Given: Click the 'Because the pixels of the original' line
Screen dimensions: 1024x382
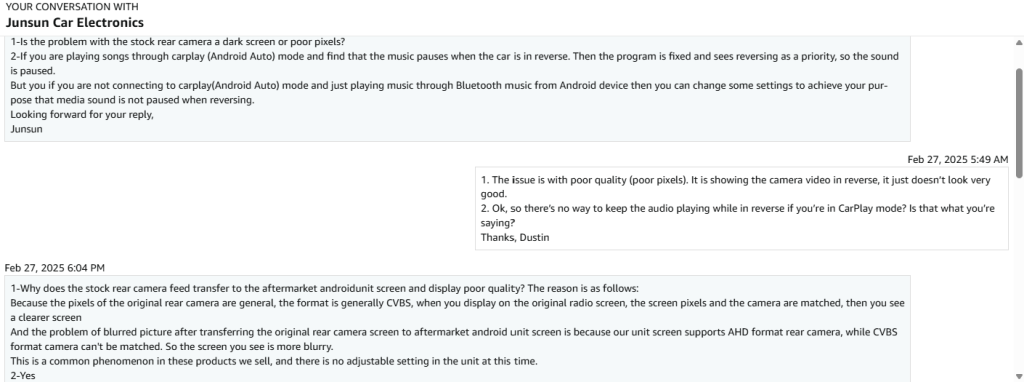Looking at the screenshot, I should pos(457,310).
